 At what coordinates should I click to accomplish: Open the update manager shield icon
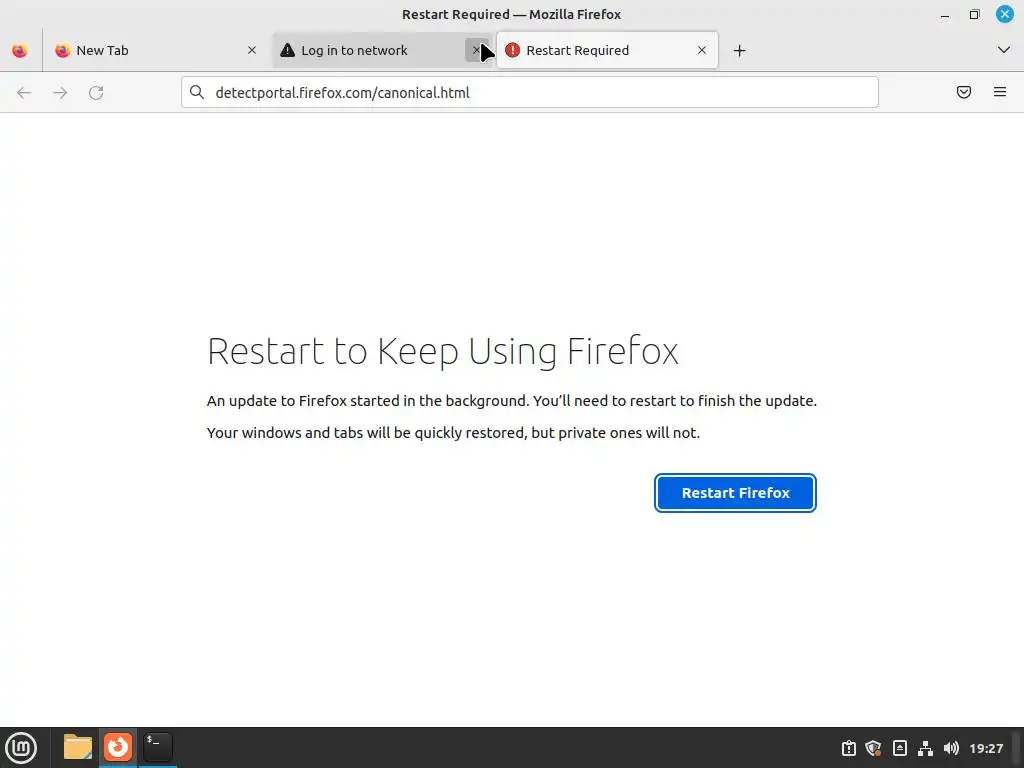pos(873,748)
